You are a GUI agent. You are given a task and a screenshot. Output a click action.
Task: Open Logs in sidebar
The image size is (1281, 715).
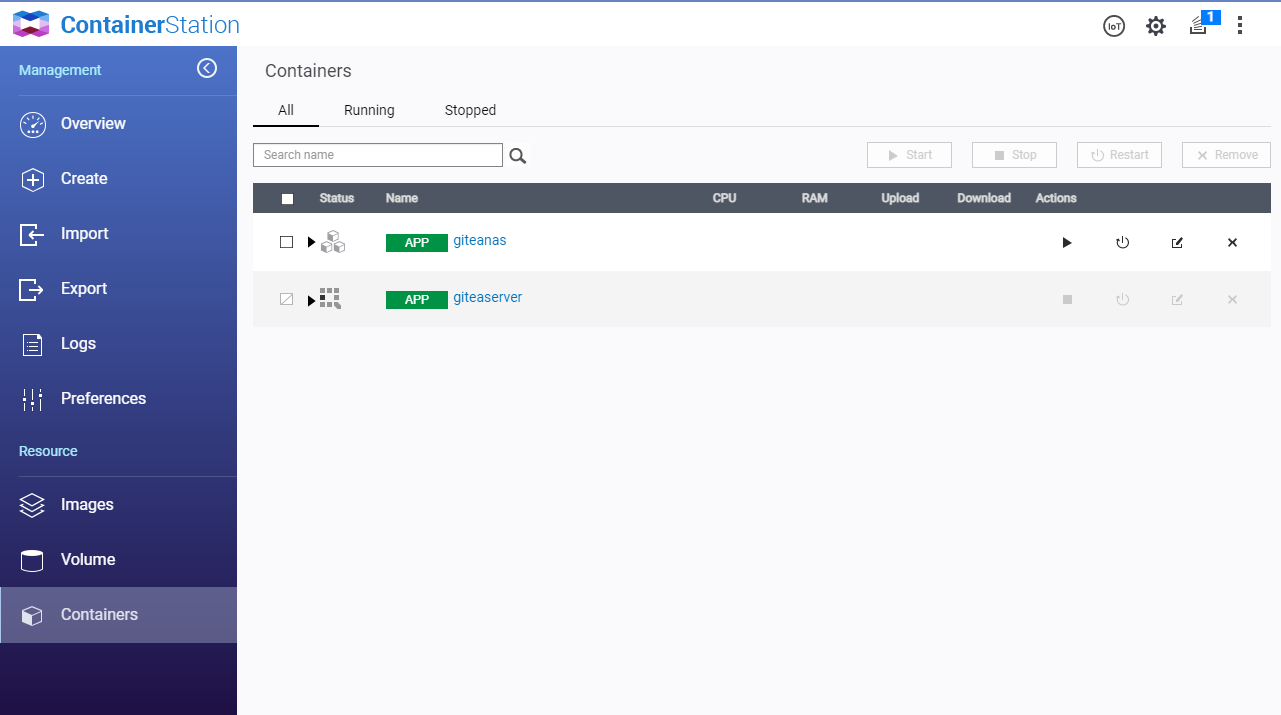click(118, 344)
